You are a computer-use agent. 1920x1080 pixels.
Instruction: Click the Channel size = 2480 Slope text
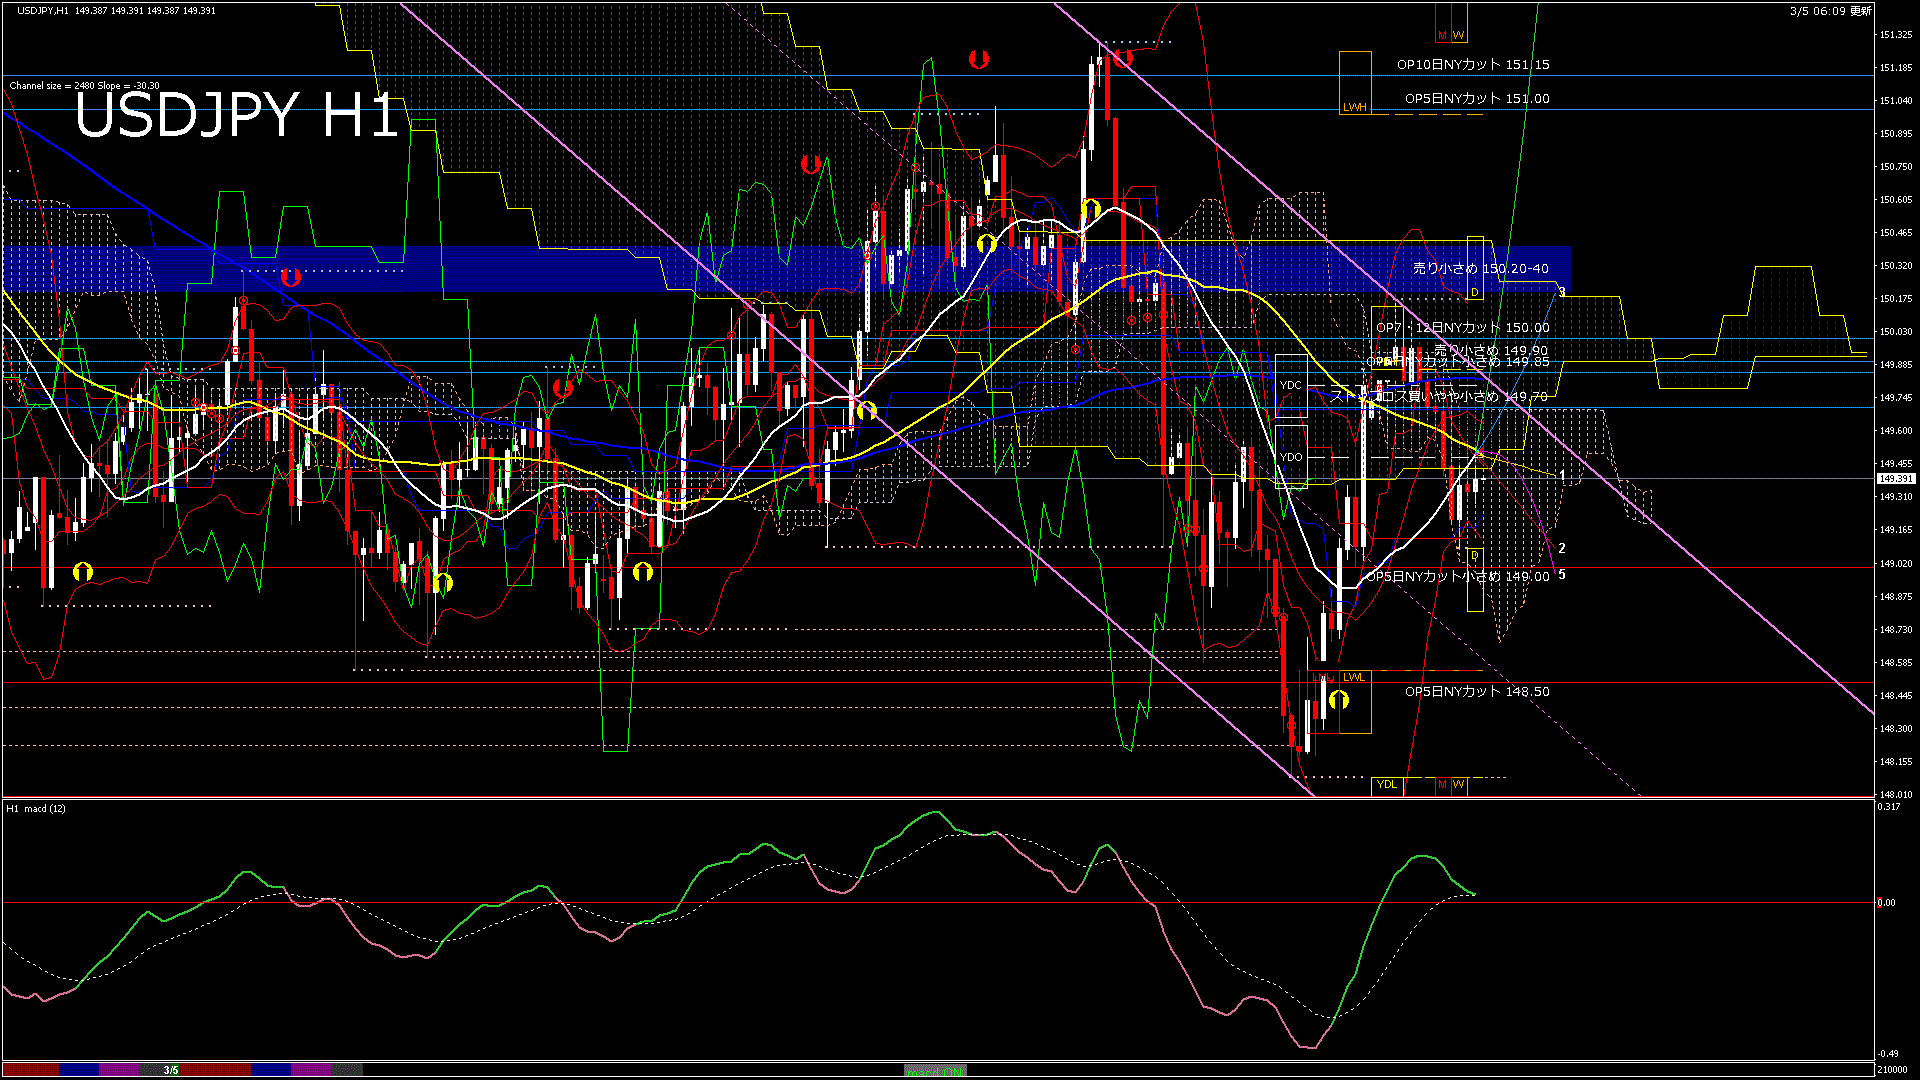[84, 86]
